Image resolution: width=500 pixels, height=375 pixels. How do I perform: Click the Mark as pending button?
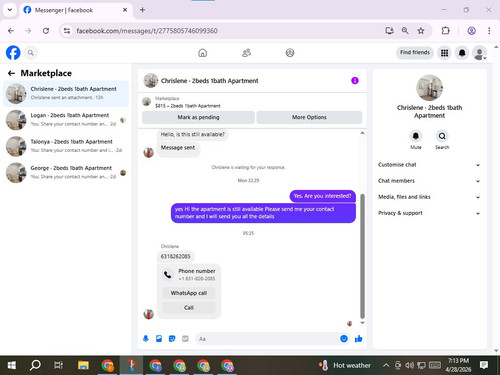pos(198,117)
